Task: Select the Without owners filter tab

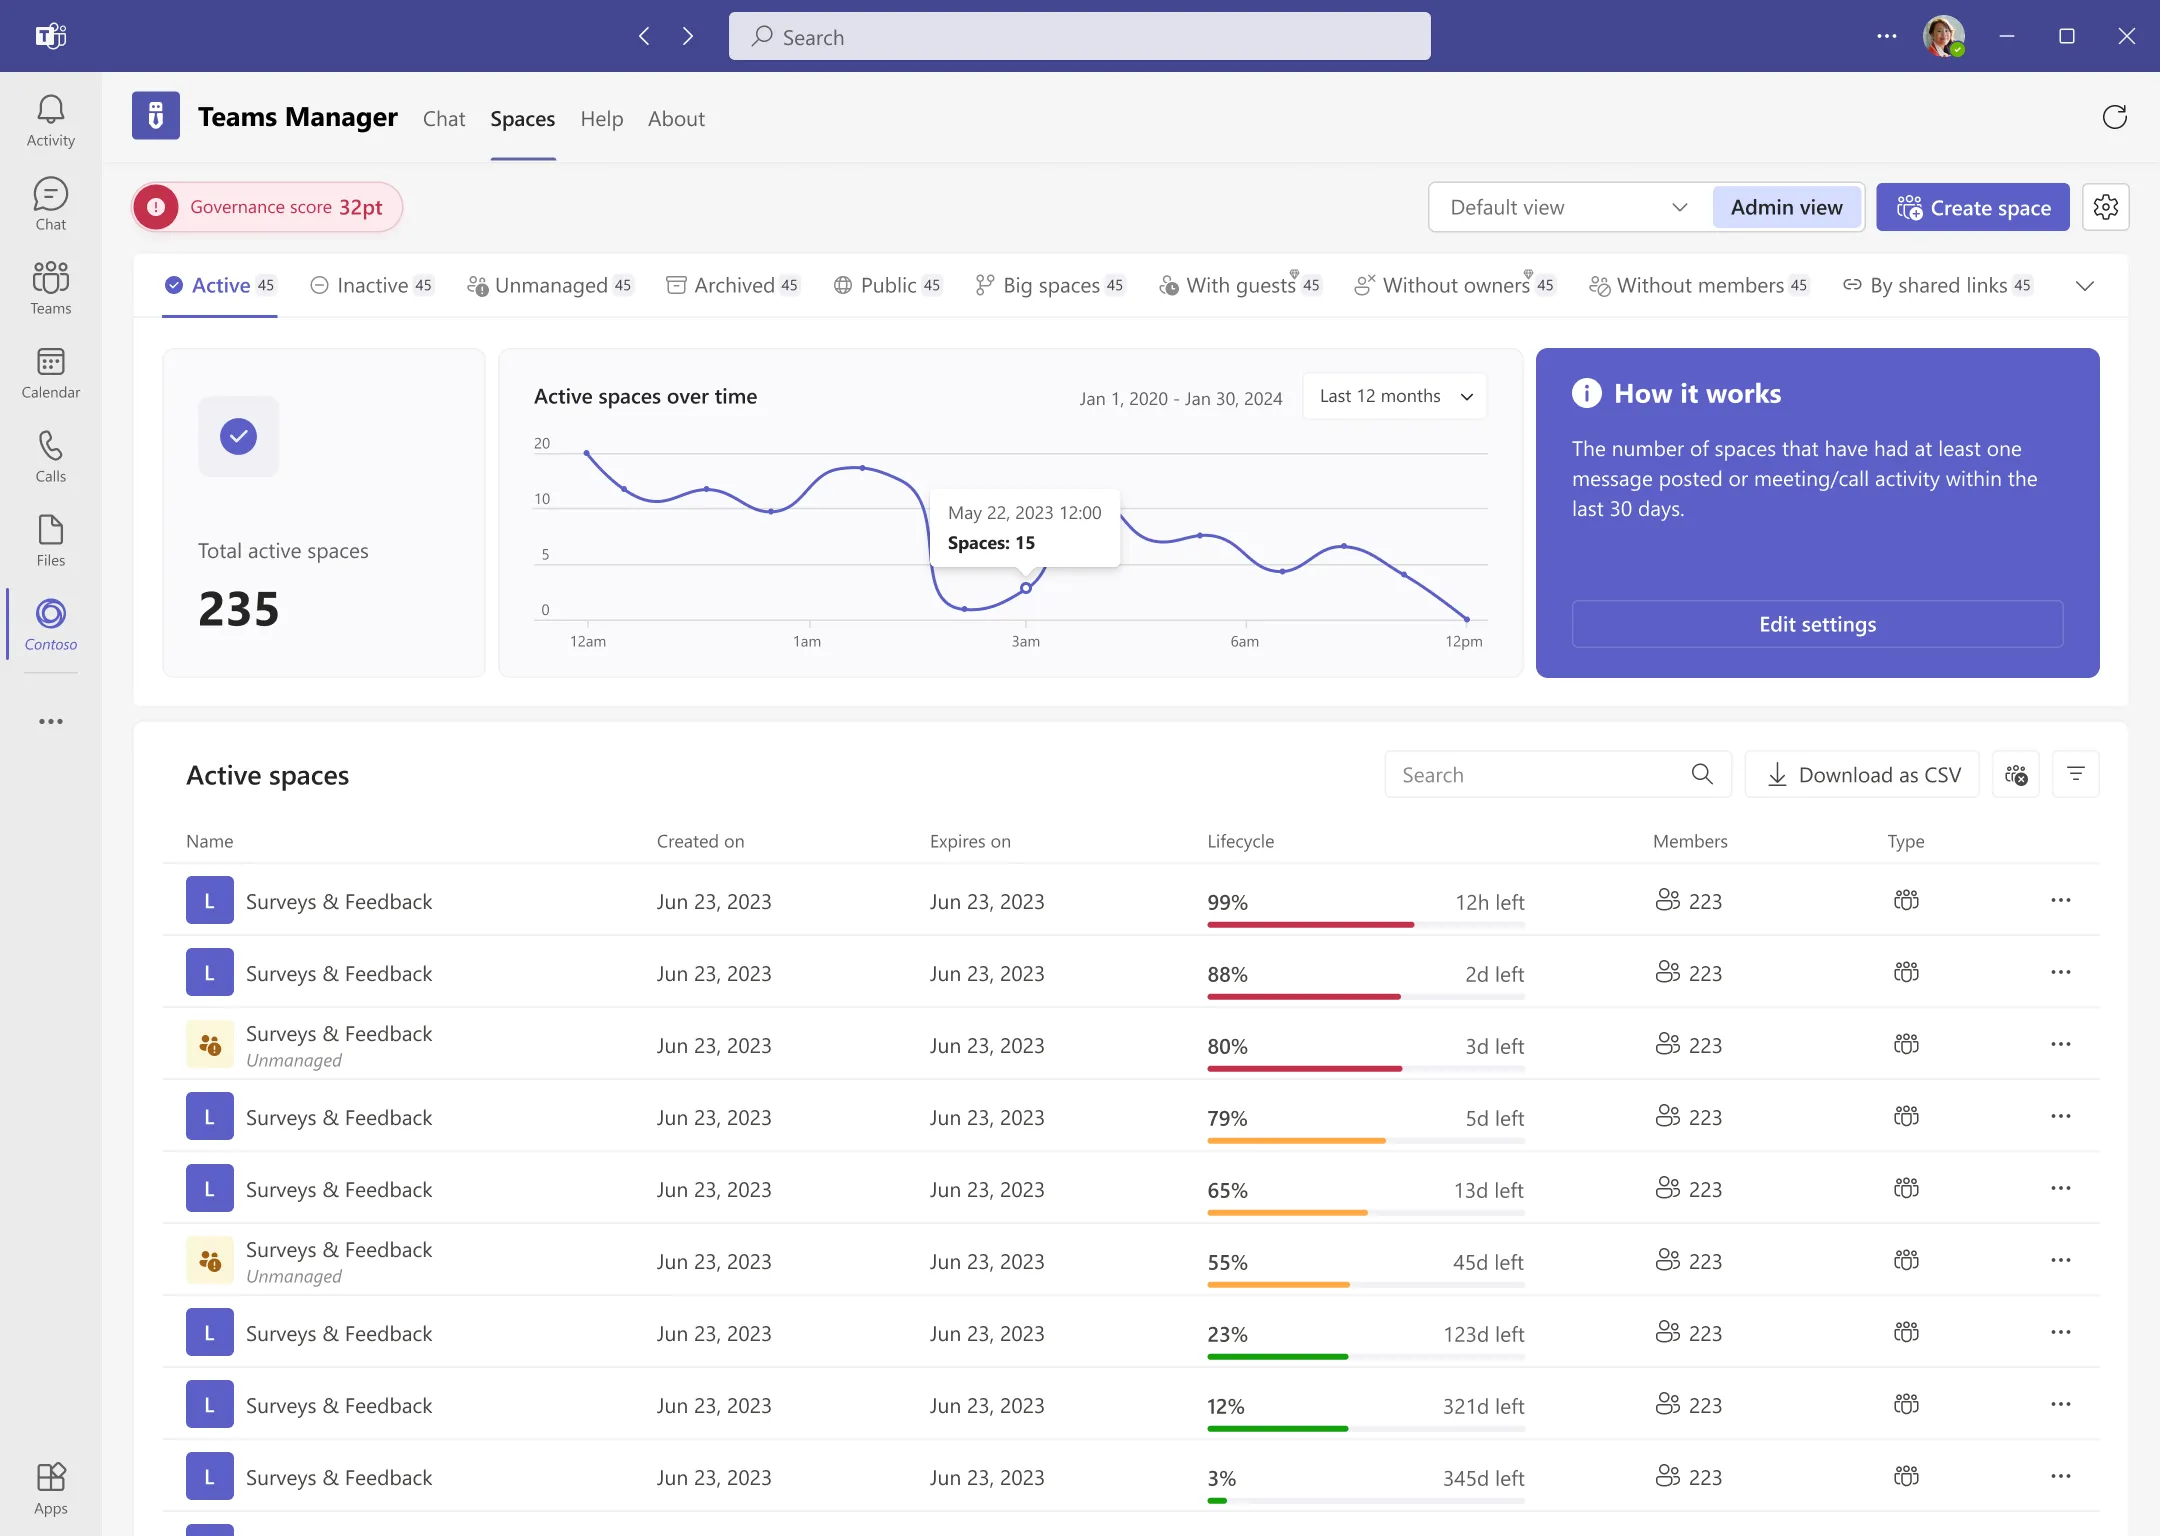Action: 1455,285
